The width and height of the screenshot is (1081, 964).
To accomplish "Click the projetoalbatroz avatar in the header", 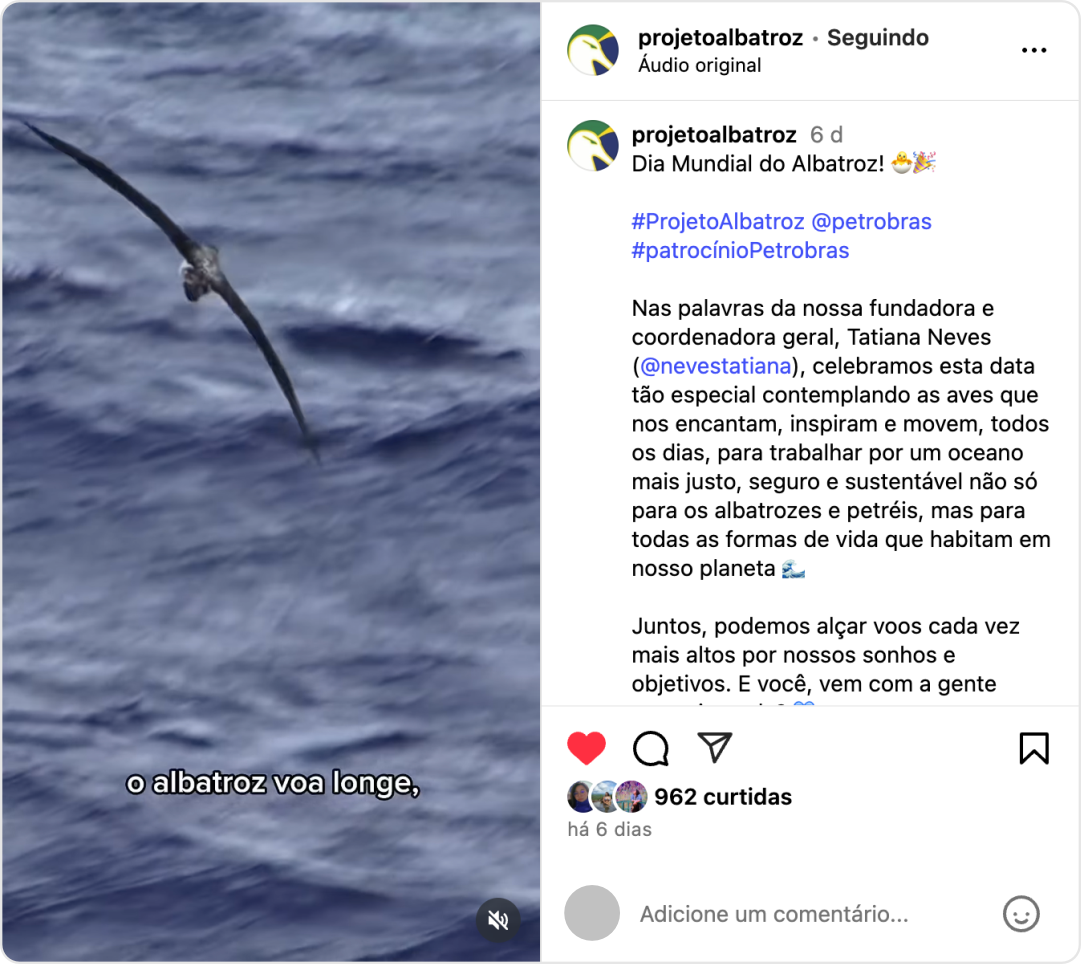I will coord(592,50).
